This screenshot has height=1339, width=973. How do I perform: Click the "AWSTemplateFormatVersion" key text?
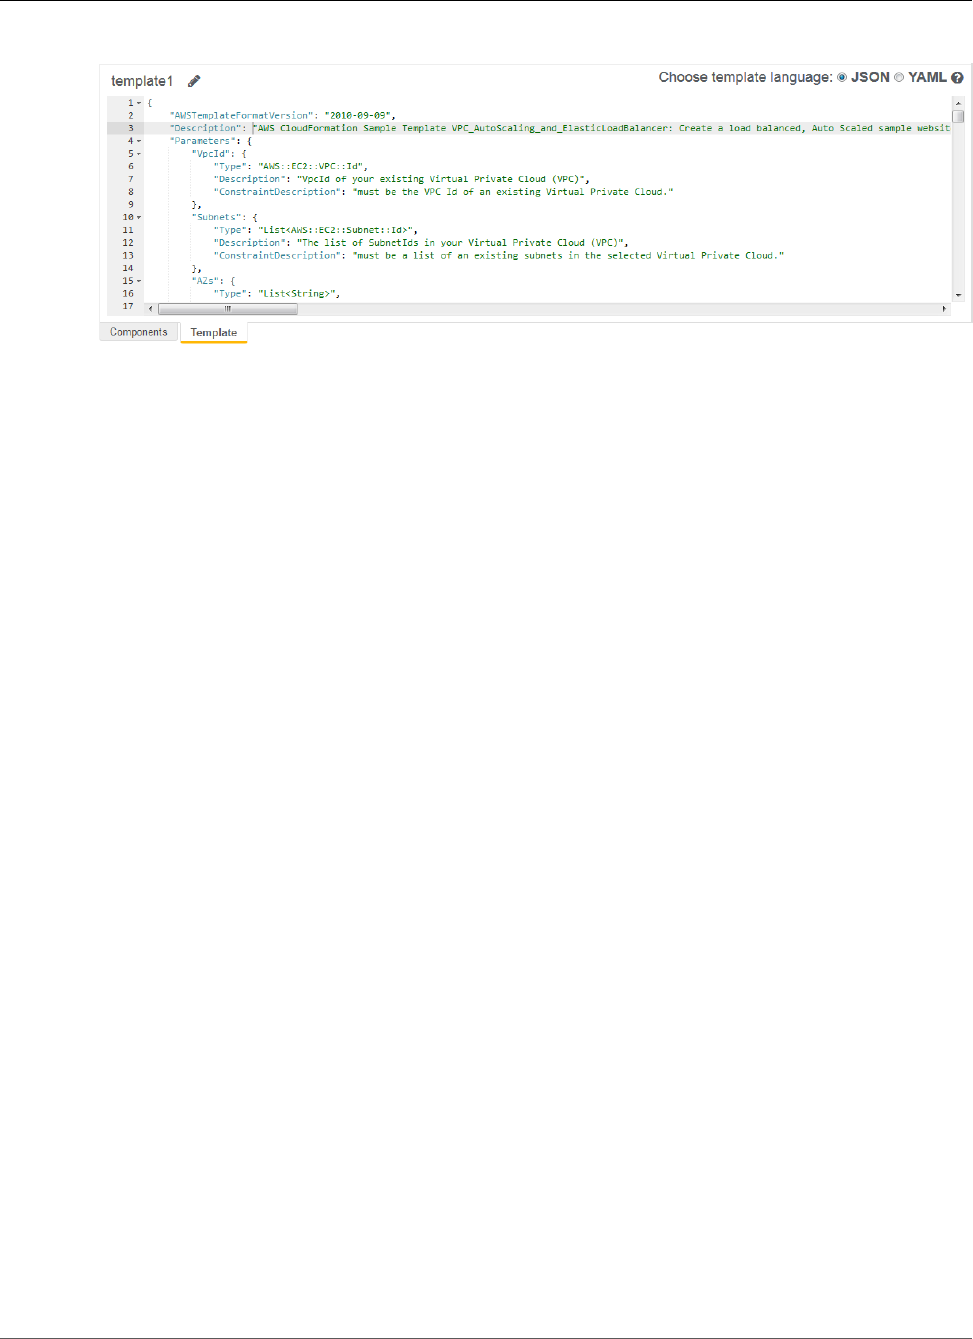point(240,116)
